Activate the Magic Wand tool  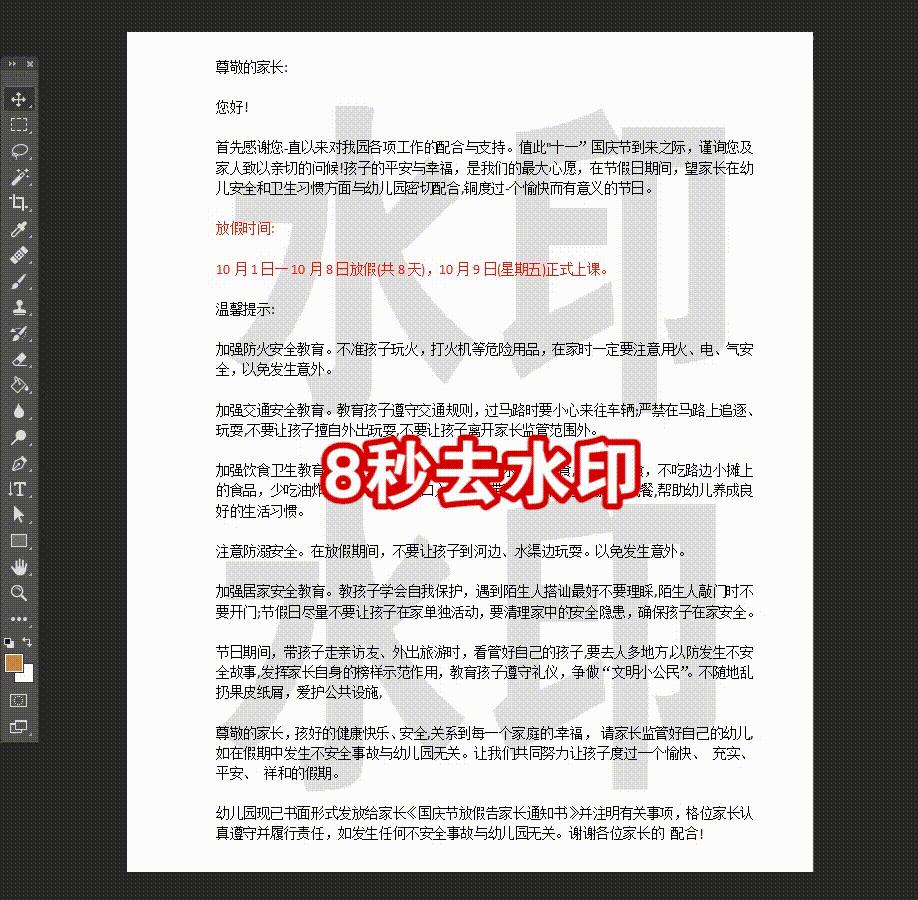(x=18, y=177)
